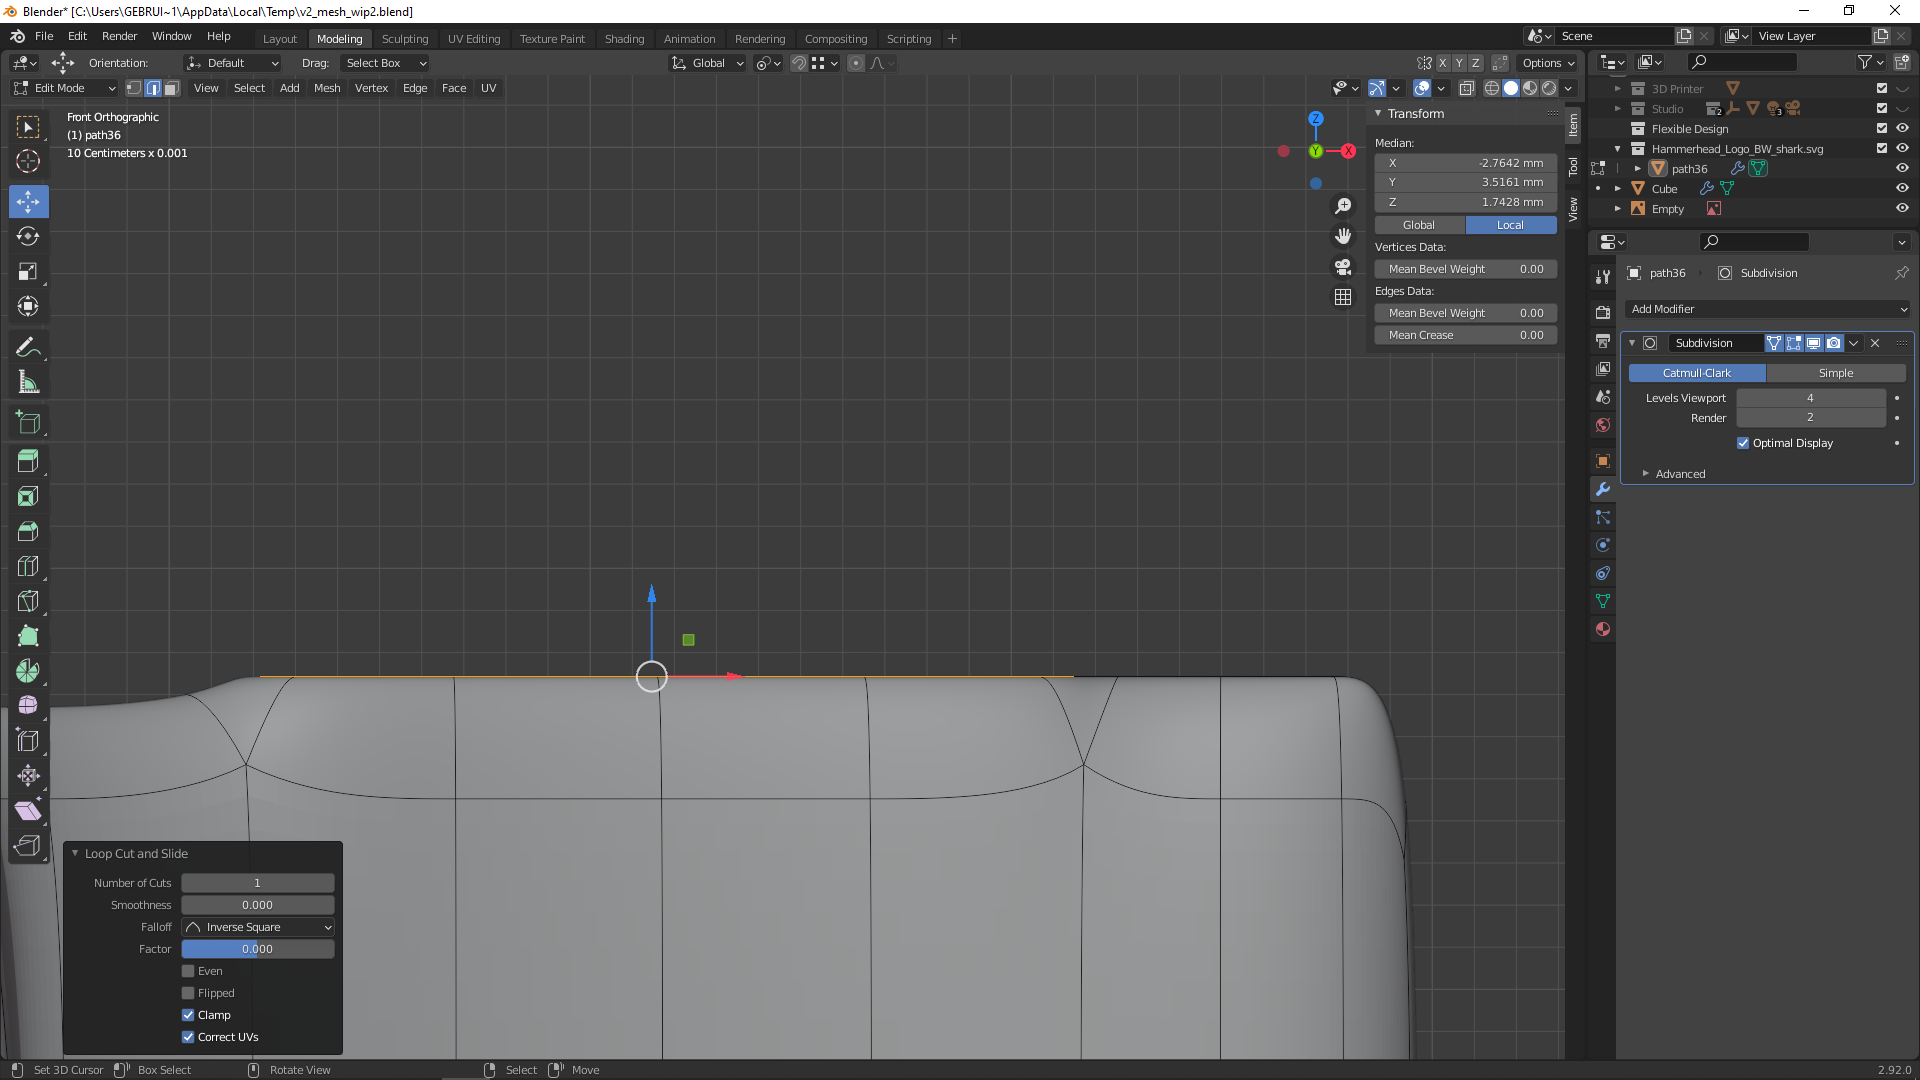Choose the Bevel tool
Screen dimensions: 1920x1080
click(x=28, y=531)
